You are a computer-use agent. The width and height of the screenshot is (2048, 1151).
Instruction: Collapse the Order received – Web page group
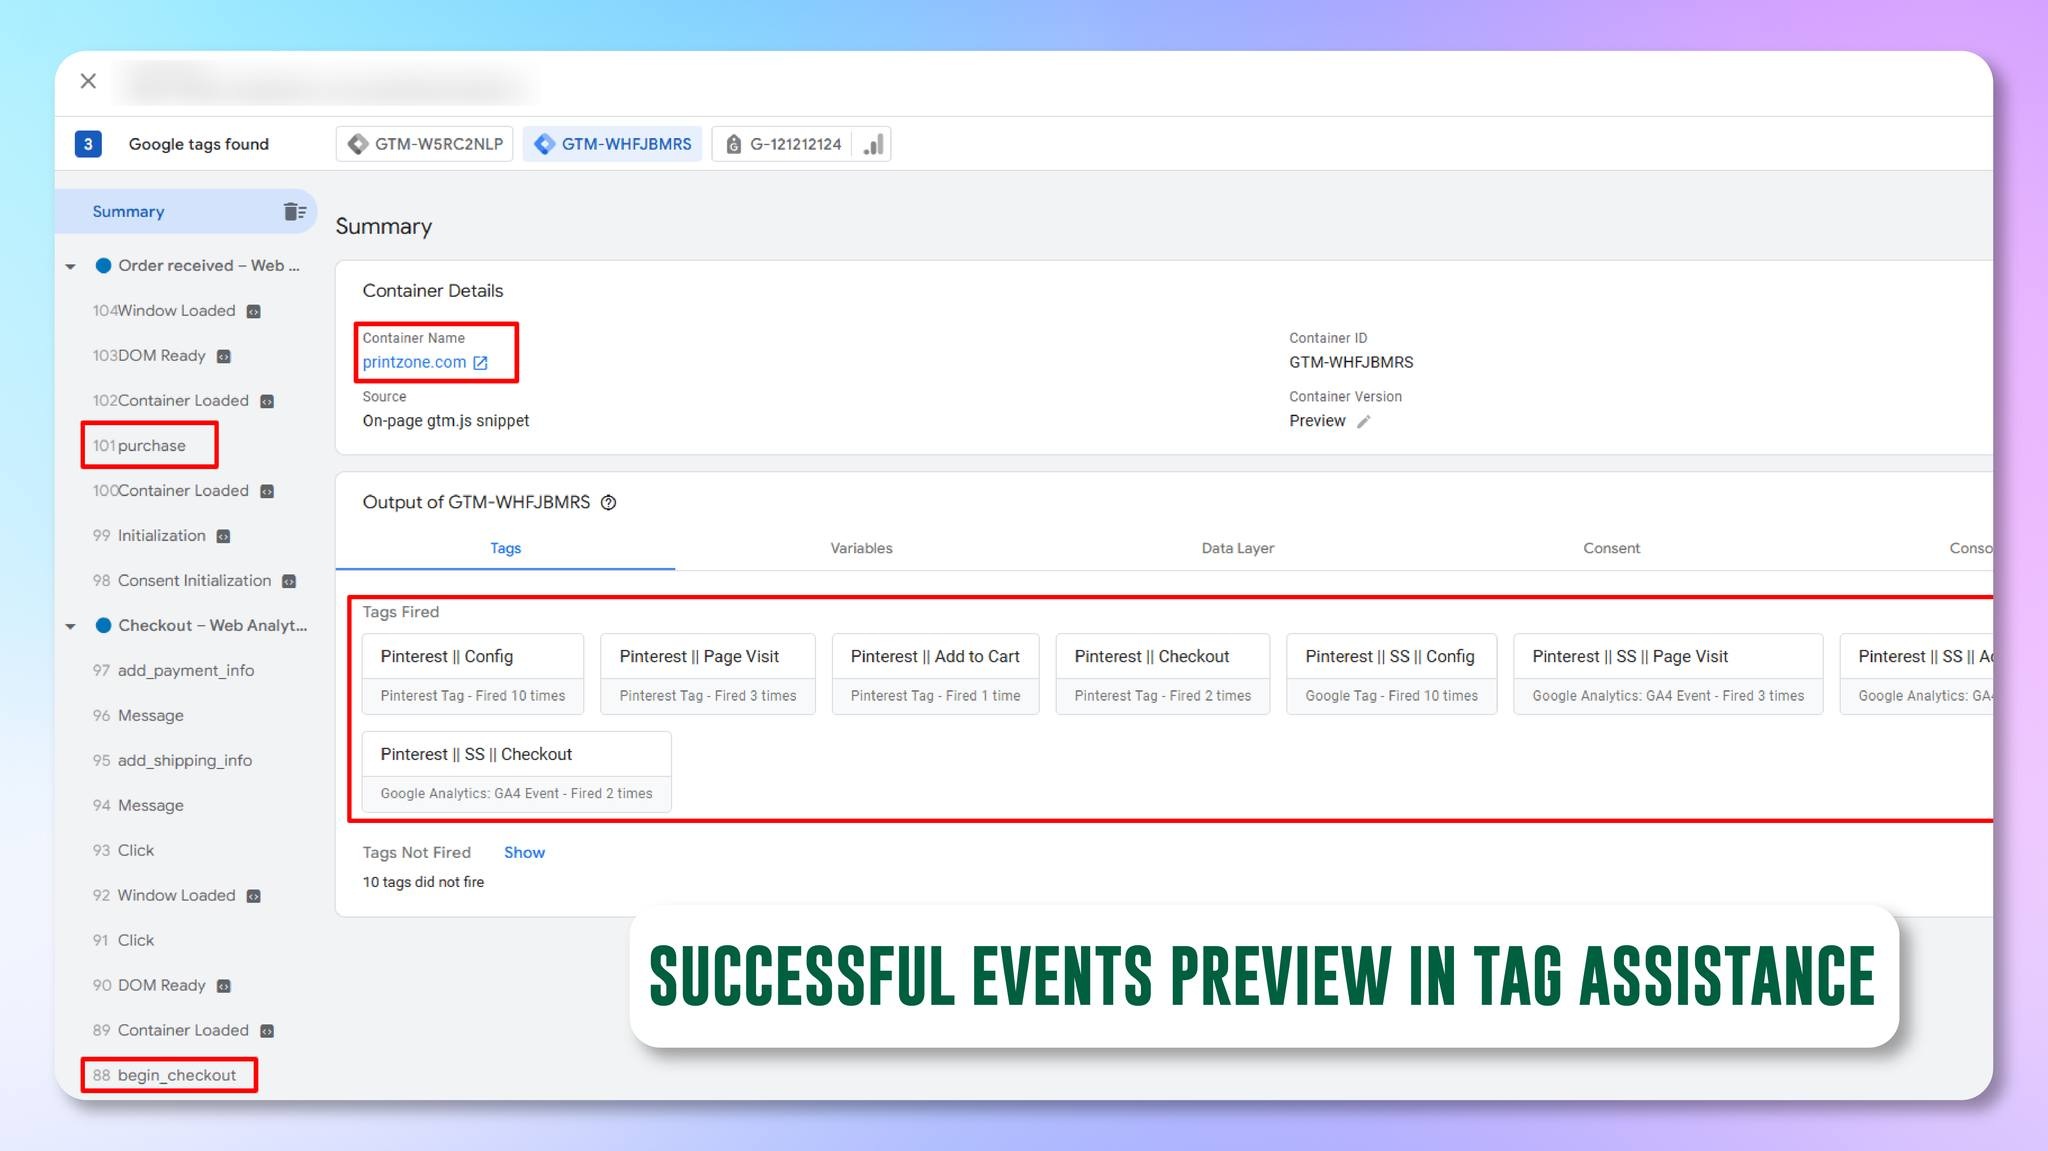tap(70, 266)
